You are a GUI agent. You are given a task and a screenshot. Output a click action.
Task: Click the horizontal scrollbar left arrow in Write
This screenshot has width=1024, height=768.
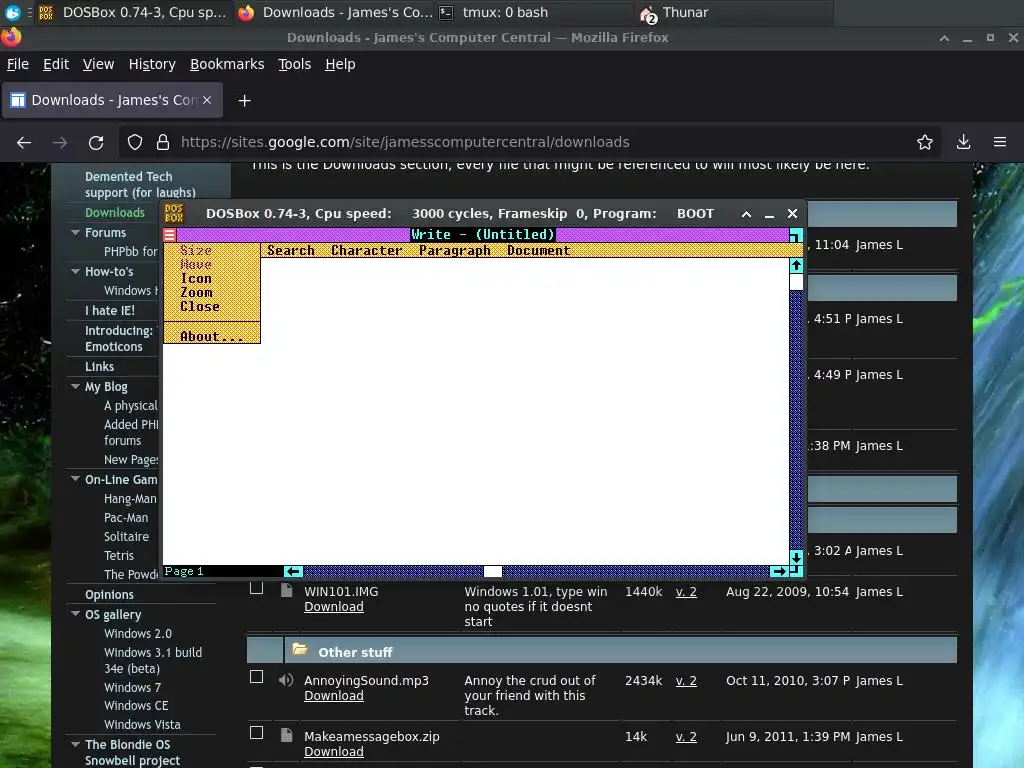(294, 571)
